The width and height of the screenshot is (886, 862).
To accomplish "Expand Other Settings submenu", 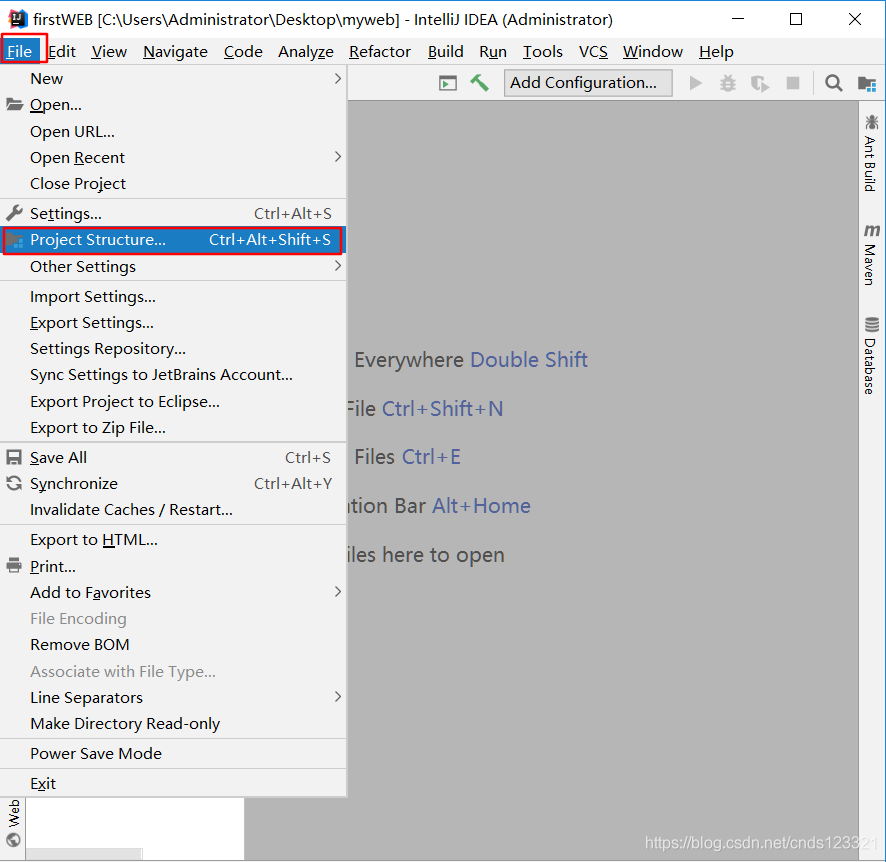I will [x=173, y=267].
